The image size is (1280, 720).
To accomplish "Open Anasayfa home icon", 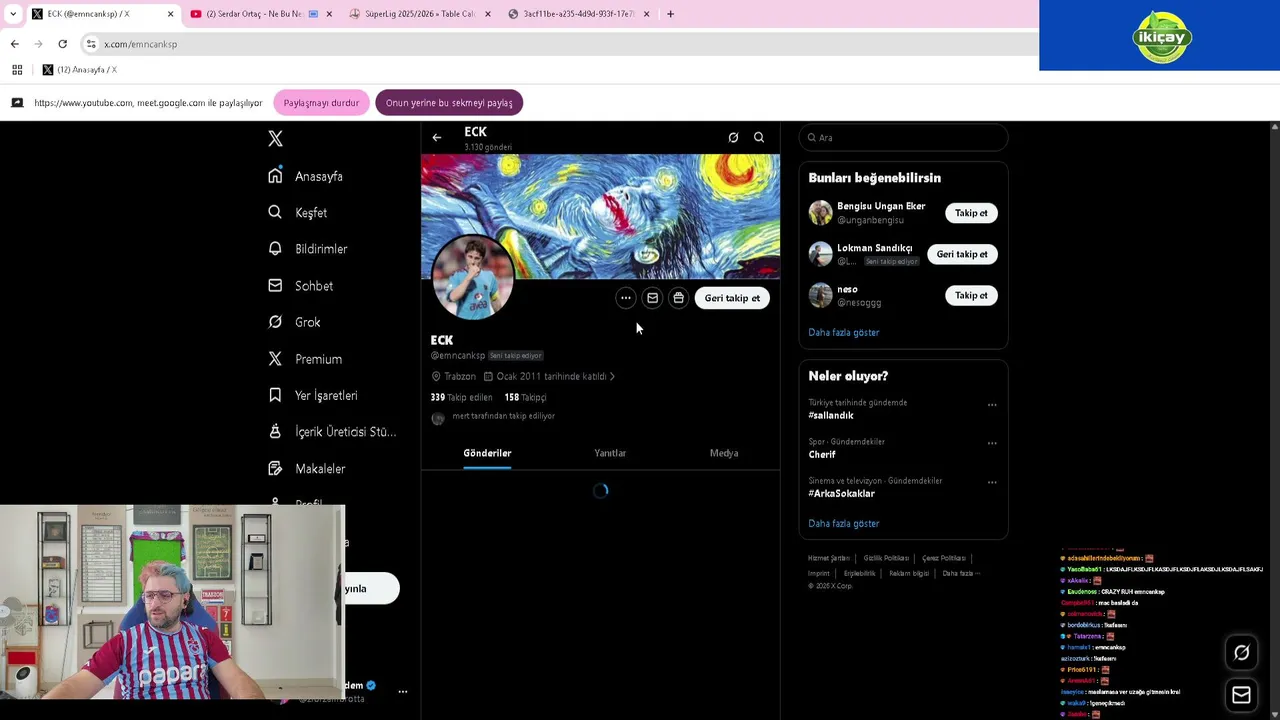I will coord(275,176).
